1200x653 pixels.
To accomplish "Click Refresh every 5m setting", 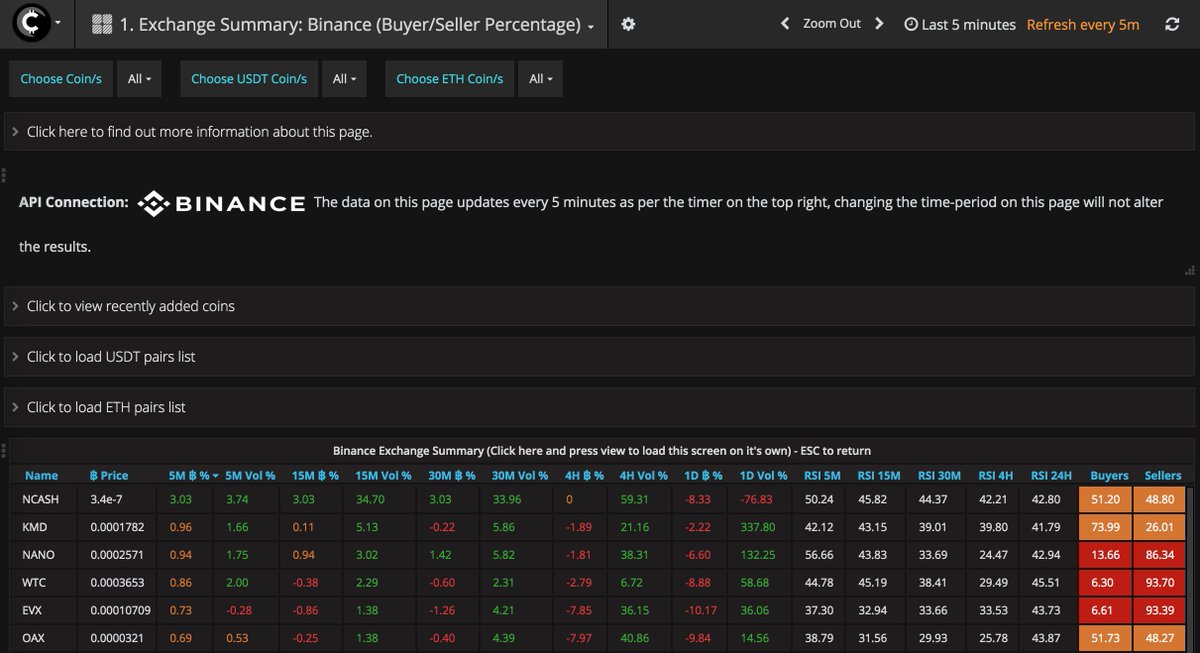I will [x=1083, y=24].
